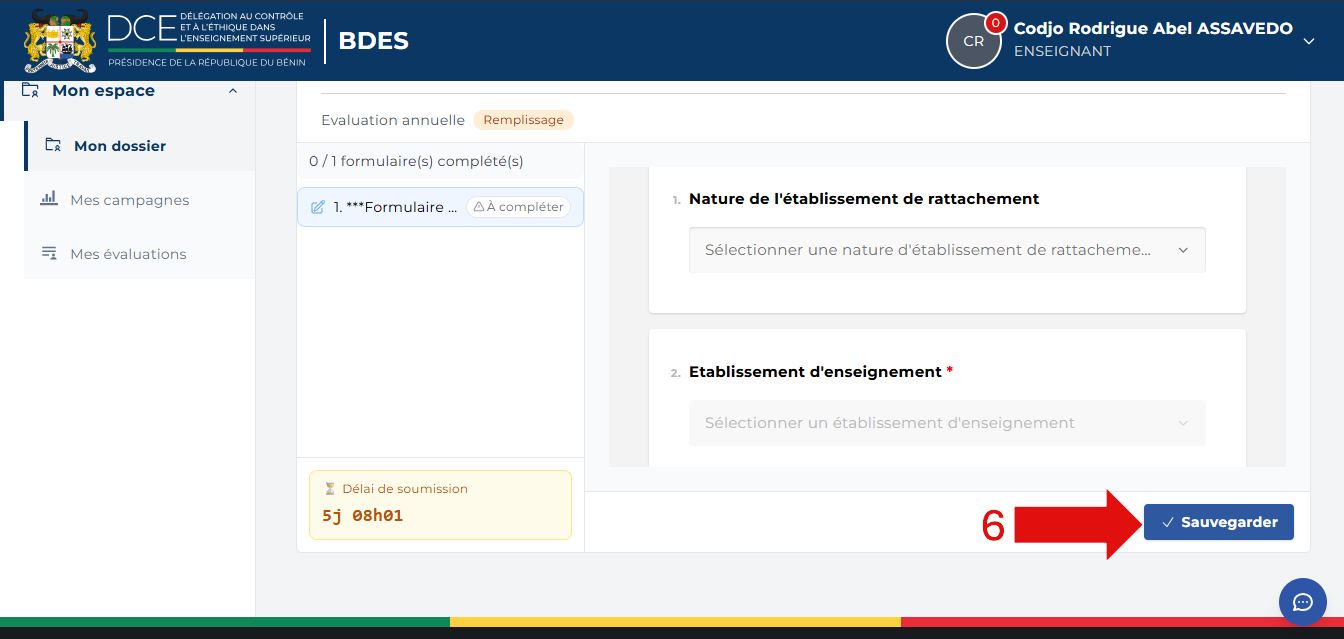Click the Benin coat of arms logo
Image resolution: width=1344 pixels, height=639 pixels.
(60, 41)
